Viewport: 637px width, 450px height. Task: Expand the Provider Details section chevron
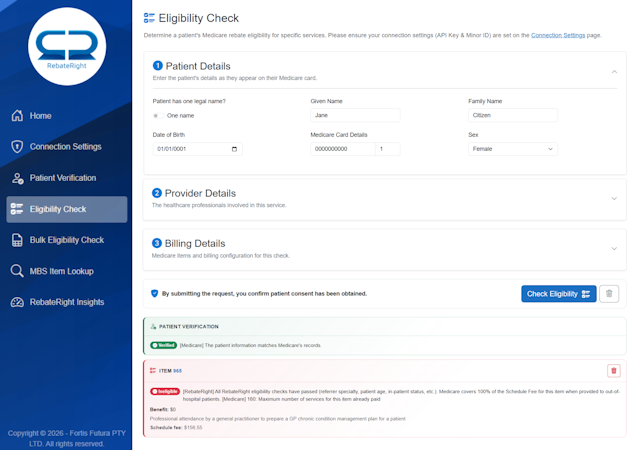pyautogui.click(x=614, y=199)
